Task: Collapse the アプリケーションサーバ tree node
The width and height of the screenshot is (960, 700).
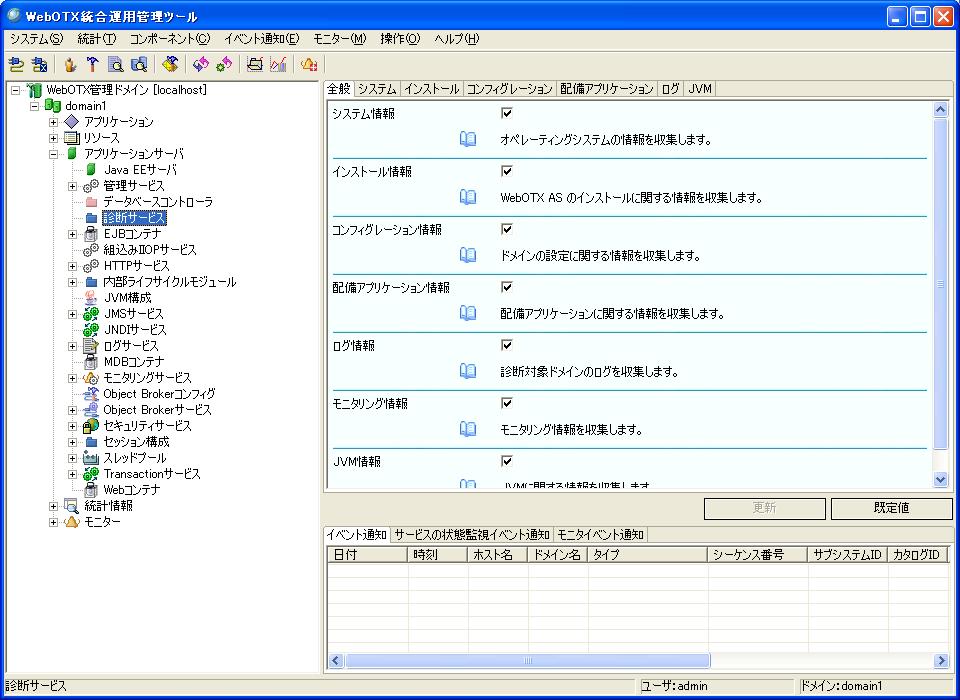Action: pyautogui.click(x=54, y=154)
